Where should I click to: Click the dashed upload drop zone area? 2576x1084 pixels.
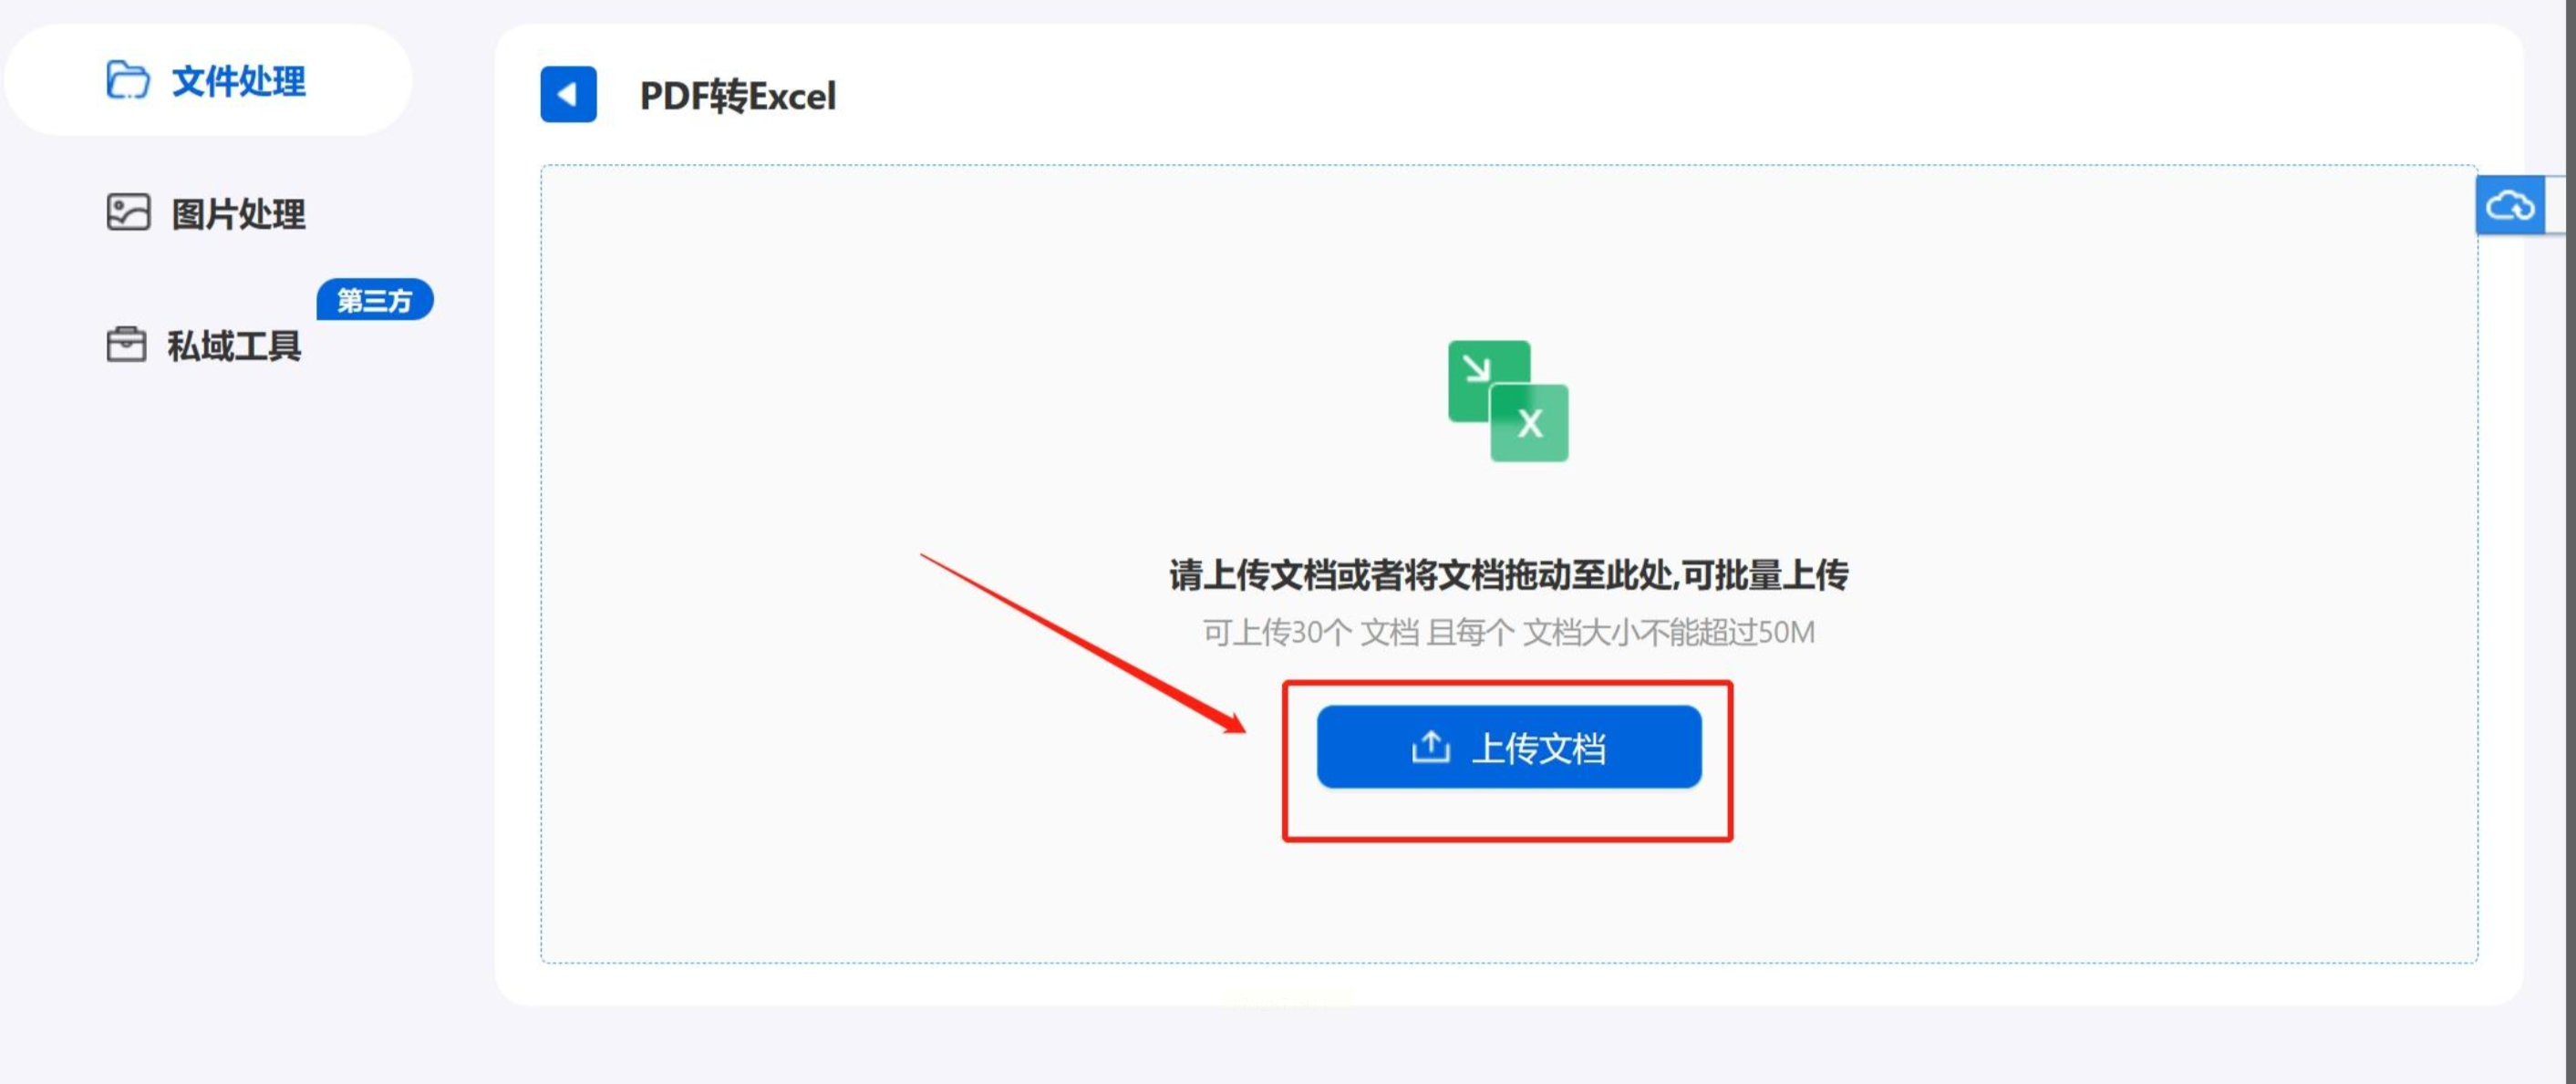click(x=1508, y=564)
